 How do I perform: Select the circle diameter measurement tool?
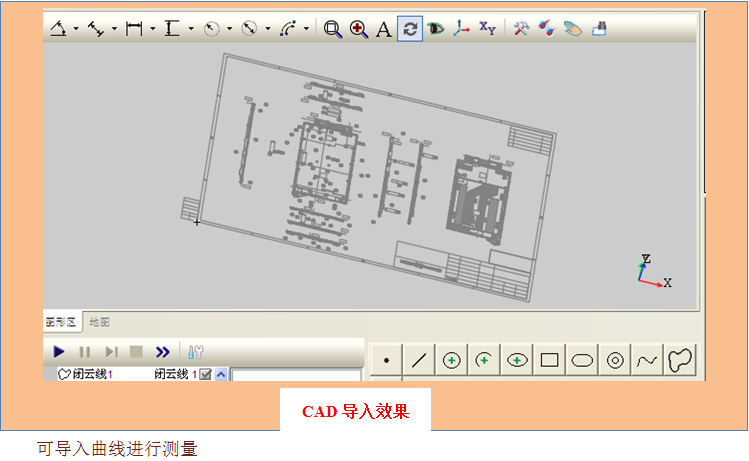[249, 29]
